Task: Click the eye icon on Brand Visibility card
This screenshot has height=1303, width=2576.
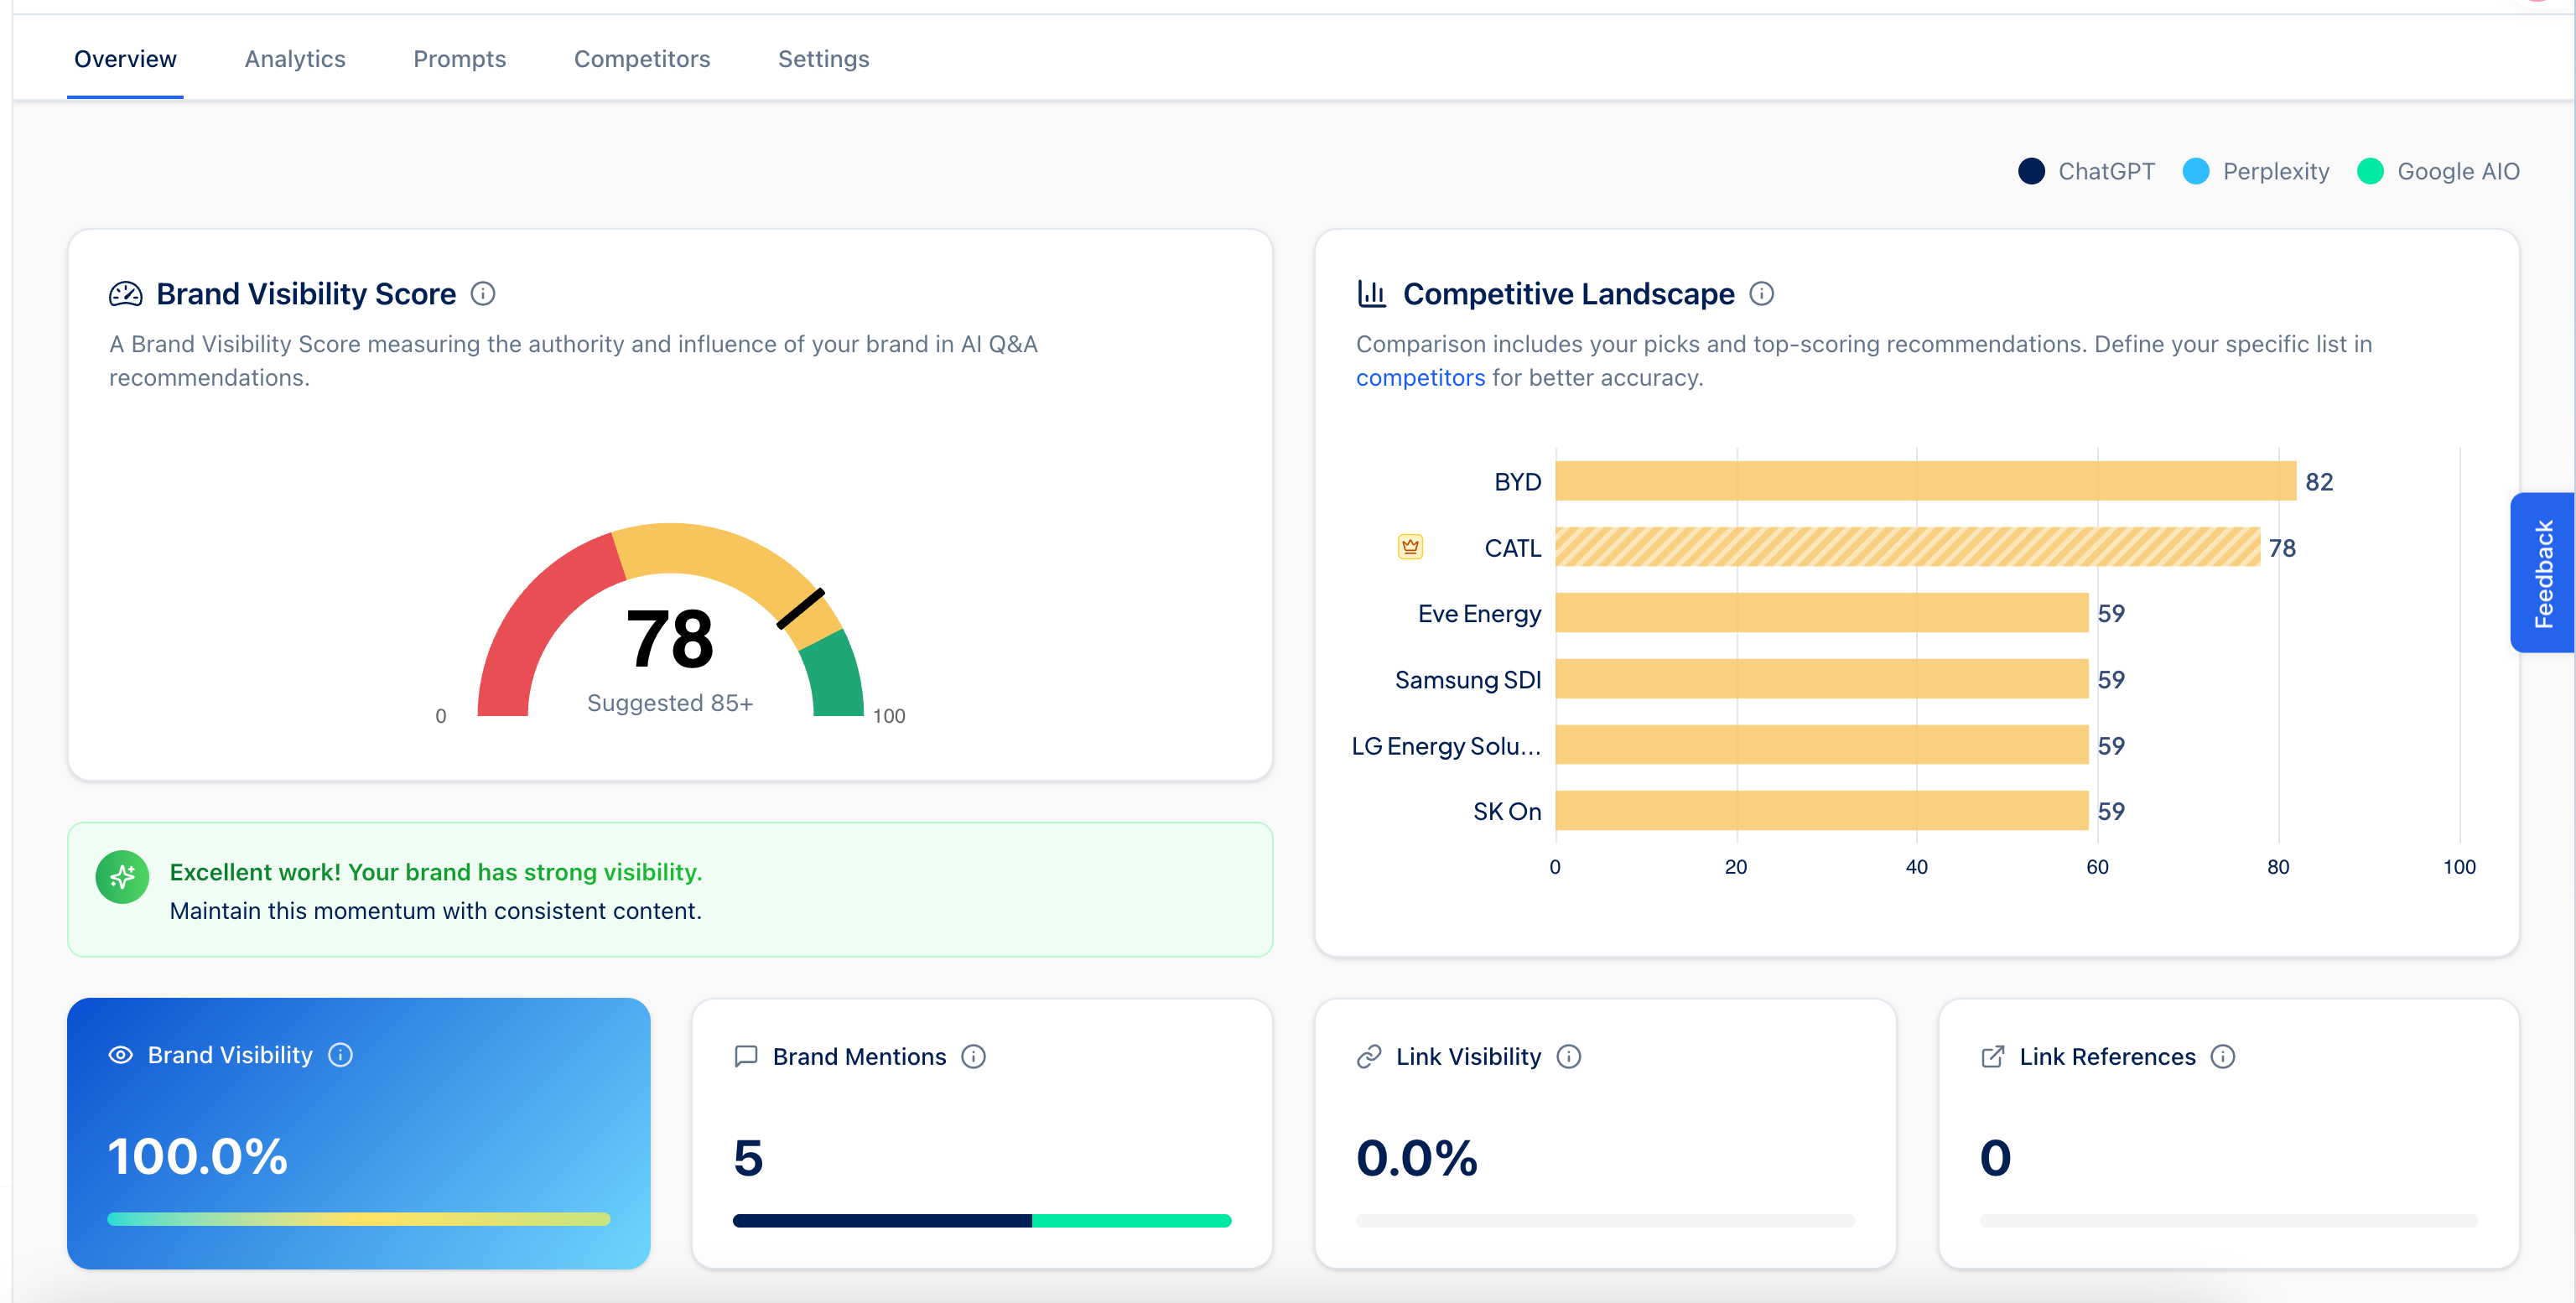Action: pos(120,1055)
